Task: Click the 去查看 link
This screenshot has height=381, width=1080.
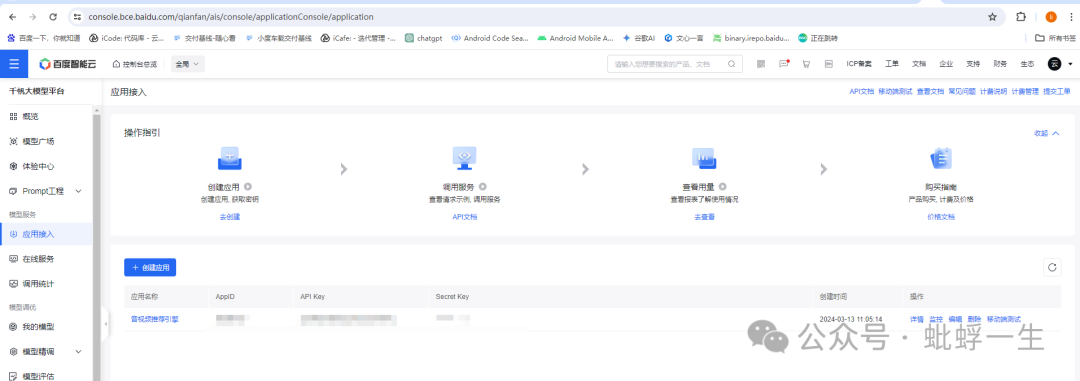Action: pyautogui.click(x=704, y=216)
